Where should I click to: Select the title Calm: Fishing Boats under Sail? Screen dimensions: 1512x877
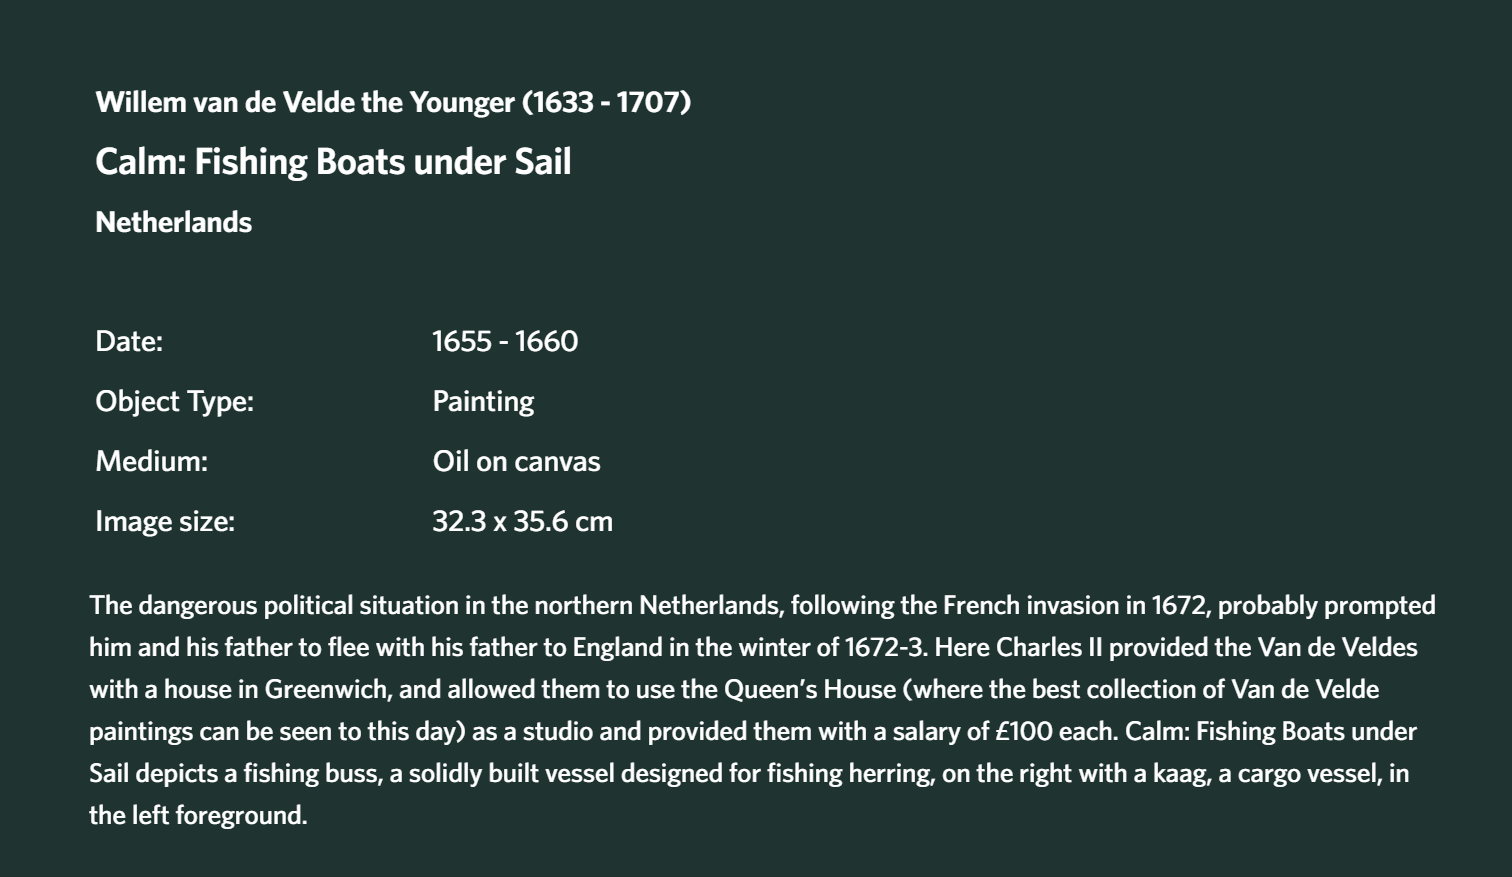click(333, 162)
